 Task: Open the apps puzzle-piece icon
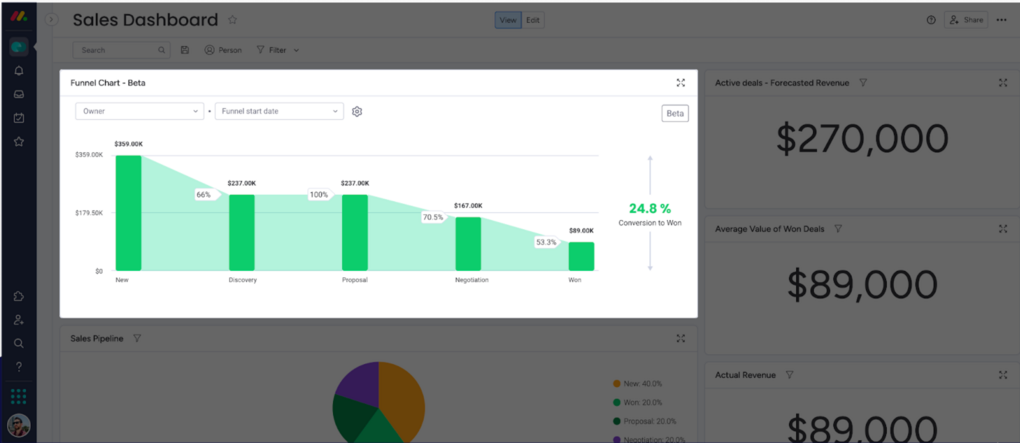click(19, 296)
